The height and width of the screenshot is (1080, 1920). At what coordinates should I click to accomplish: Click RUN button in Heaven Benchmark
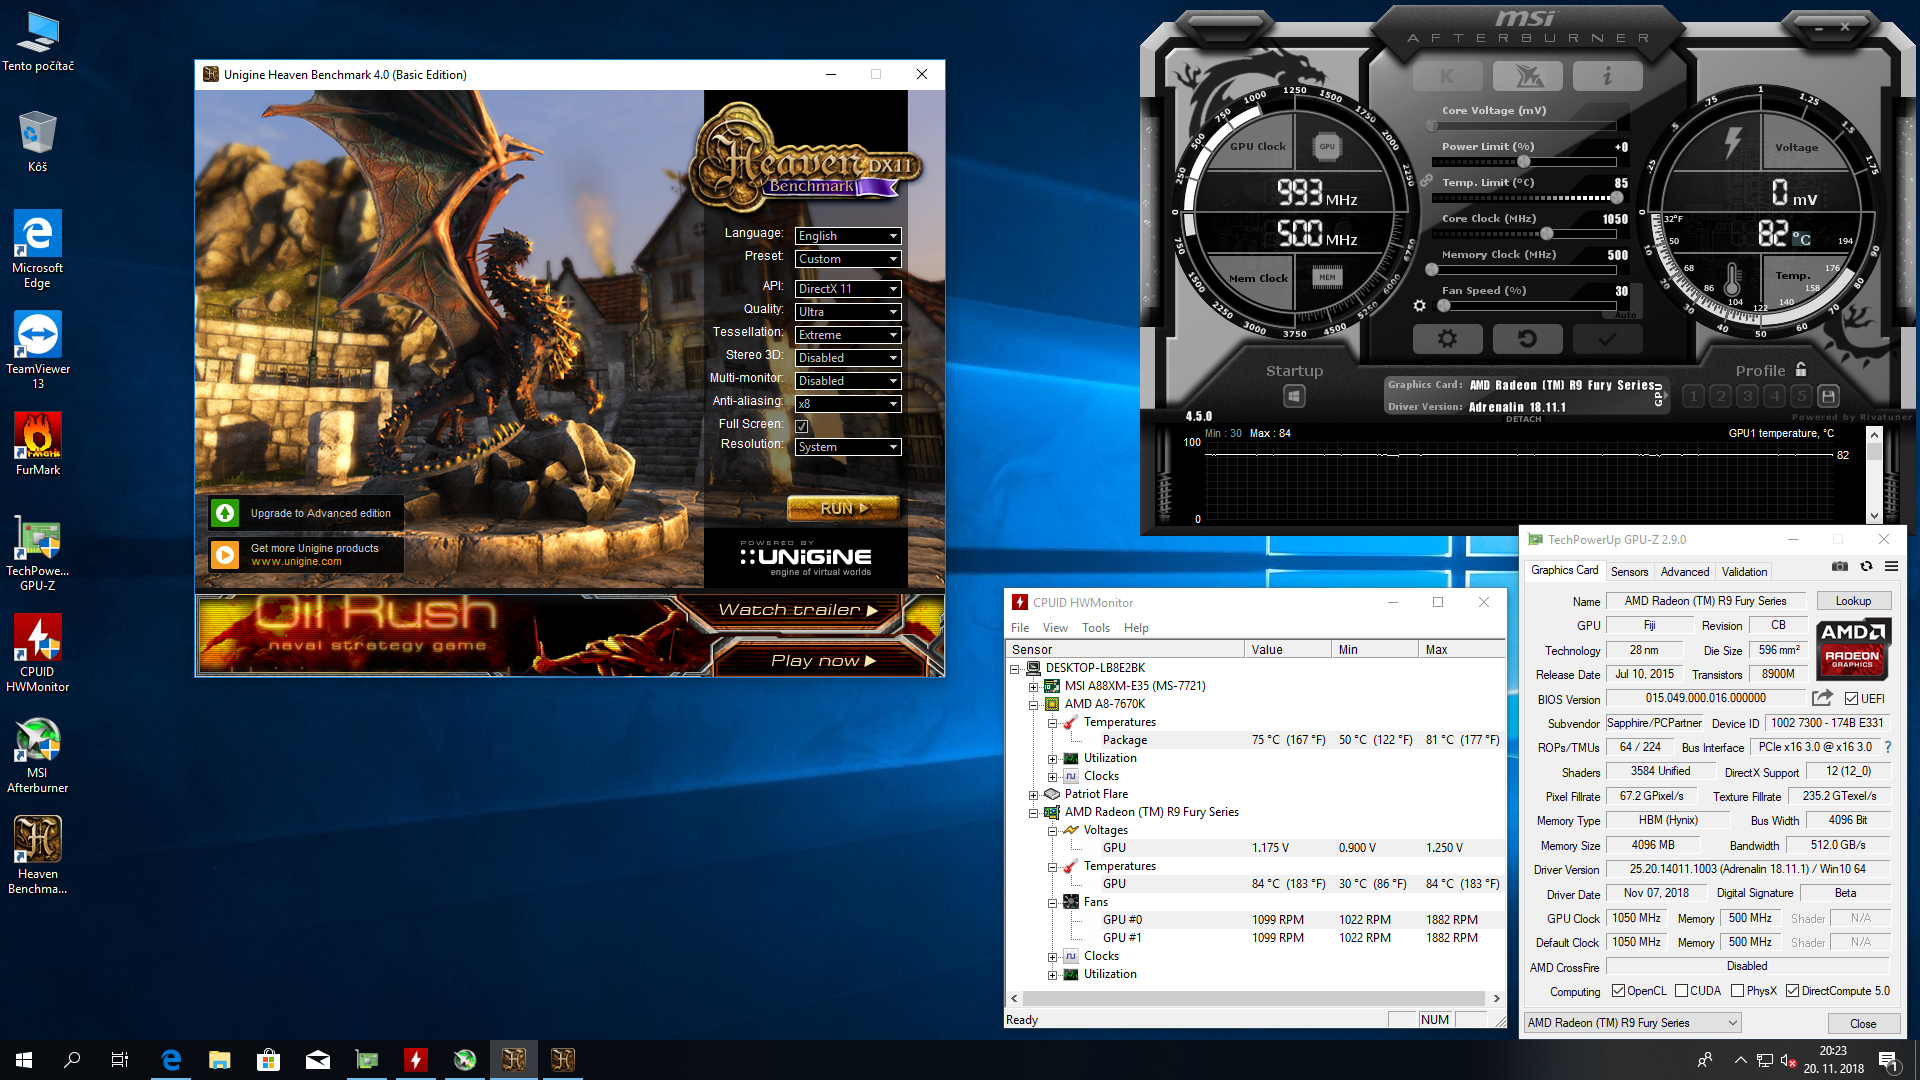(x=843, y=509)
